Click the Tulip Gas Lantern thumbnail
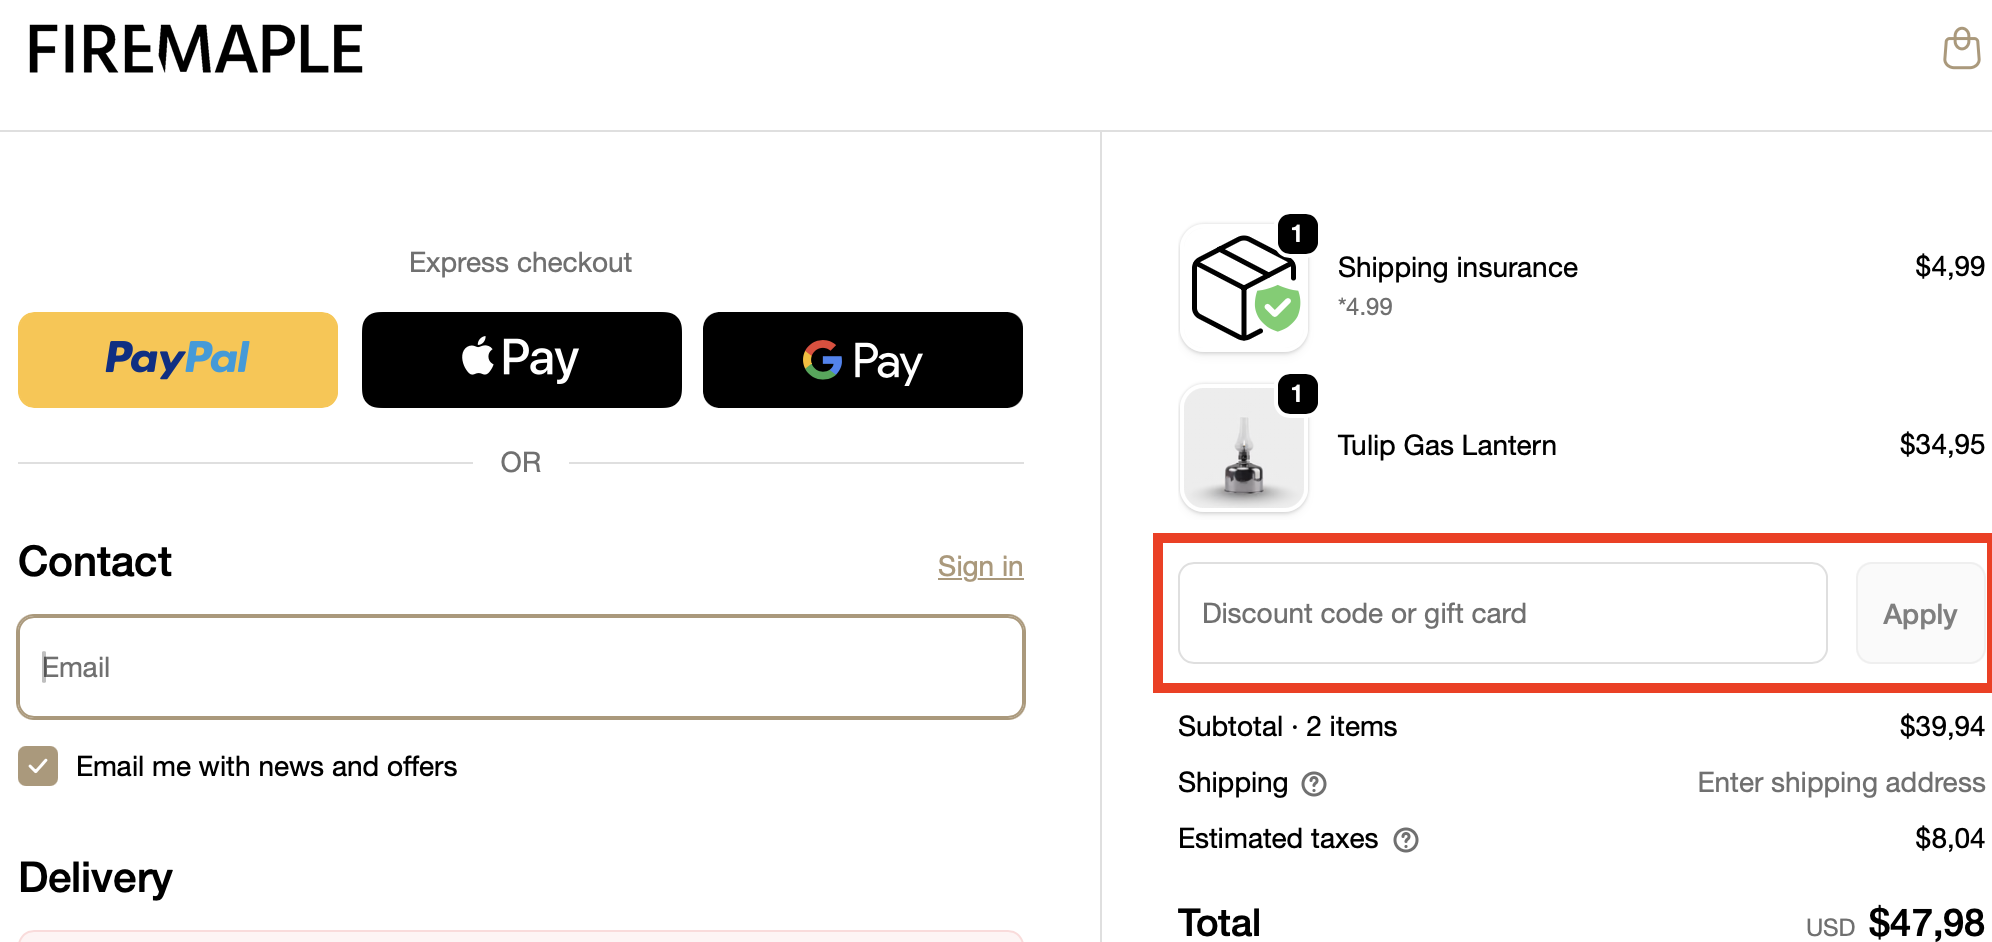The image size is (1992, 942). [1244, 449]
